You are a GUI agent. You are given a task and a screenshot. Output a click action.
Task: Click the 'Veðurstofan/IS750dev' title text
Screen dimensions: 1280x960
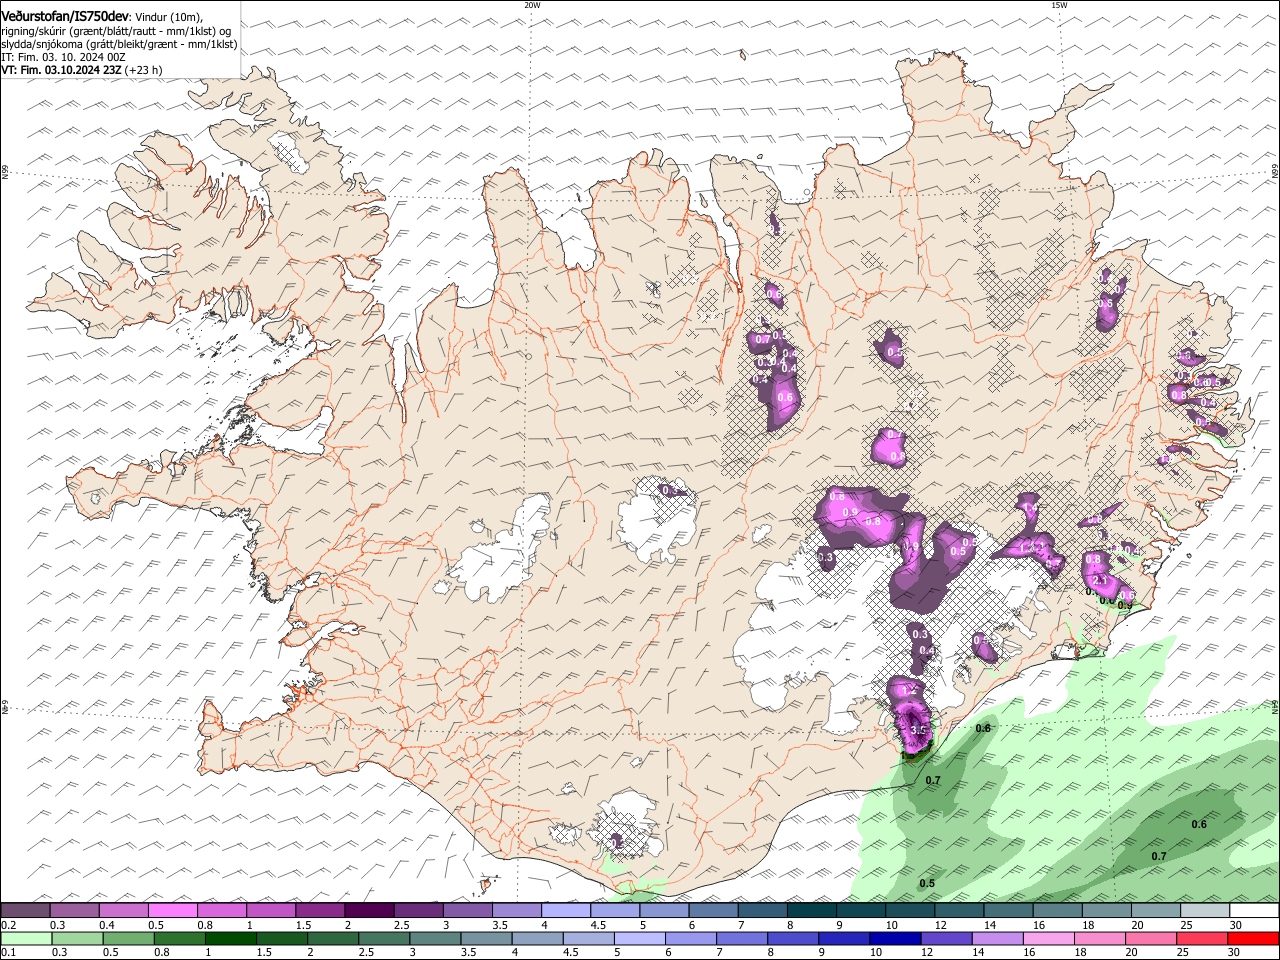(65, 17)
